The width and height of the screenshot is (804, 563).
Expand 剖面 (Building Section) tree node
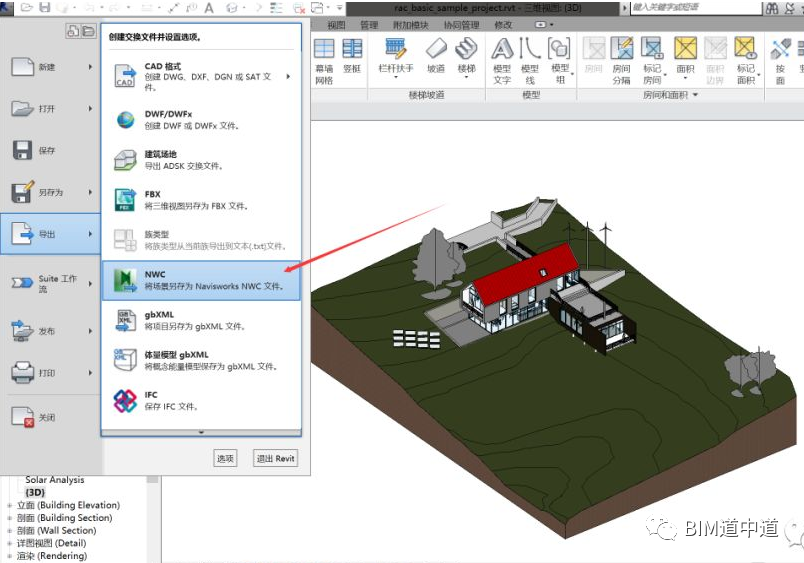click(9, 518)
